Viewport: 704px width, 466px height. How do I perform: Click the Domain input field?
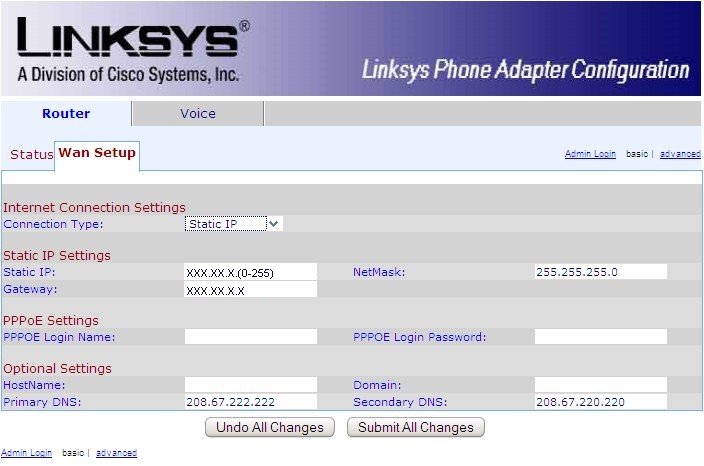[600, 385]
